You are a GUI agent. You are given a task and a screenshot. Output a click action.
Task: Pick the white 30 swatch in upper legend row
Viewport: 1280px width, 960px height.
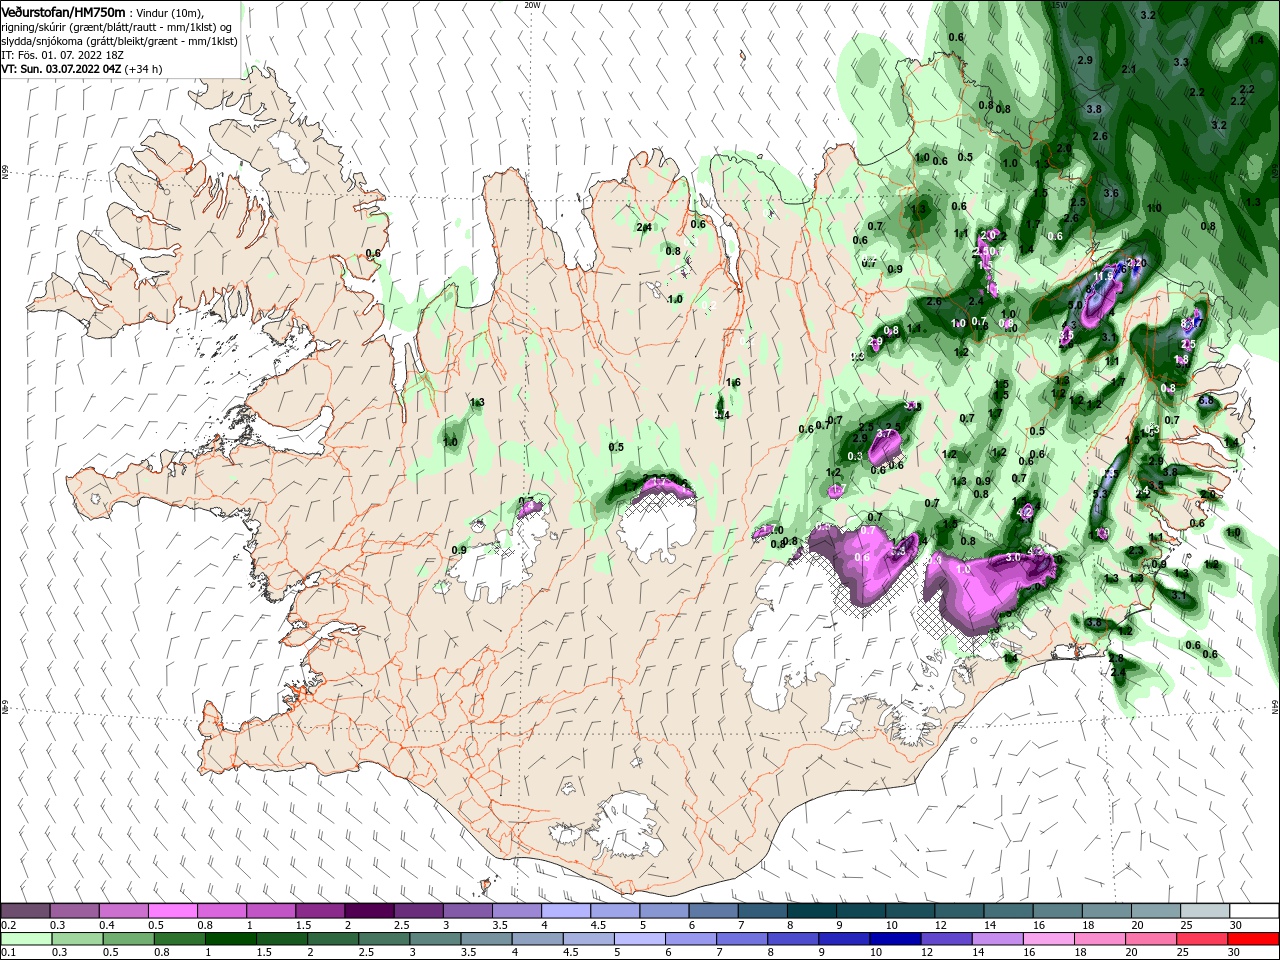pyautogui.click(x=1254, y=911)
